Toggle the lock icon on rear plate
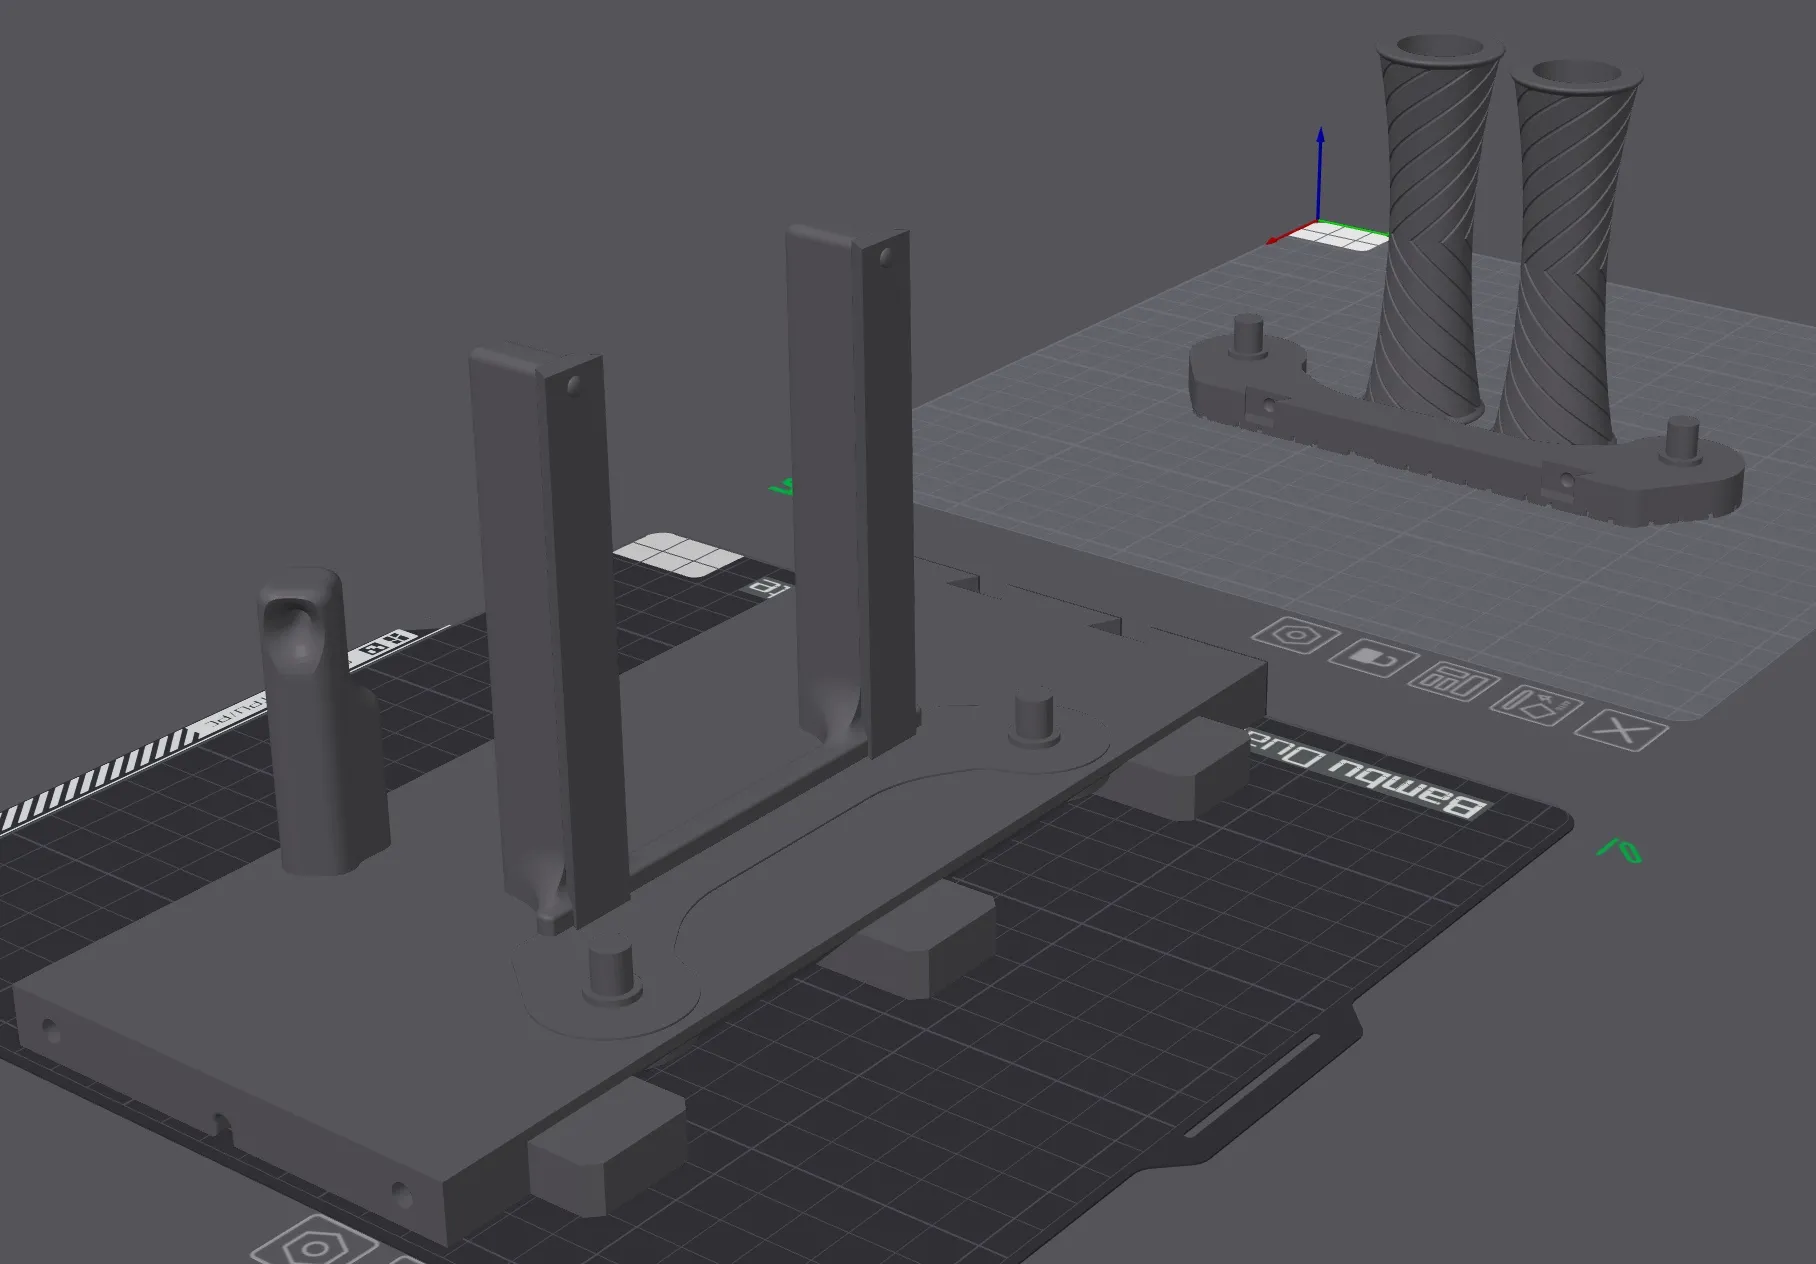Screen dimensions: 1816x1264 (x=1373, y=659)
